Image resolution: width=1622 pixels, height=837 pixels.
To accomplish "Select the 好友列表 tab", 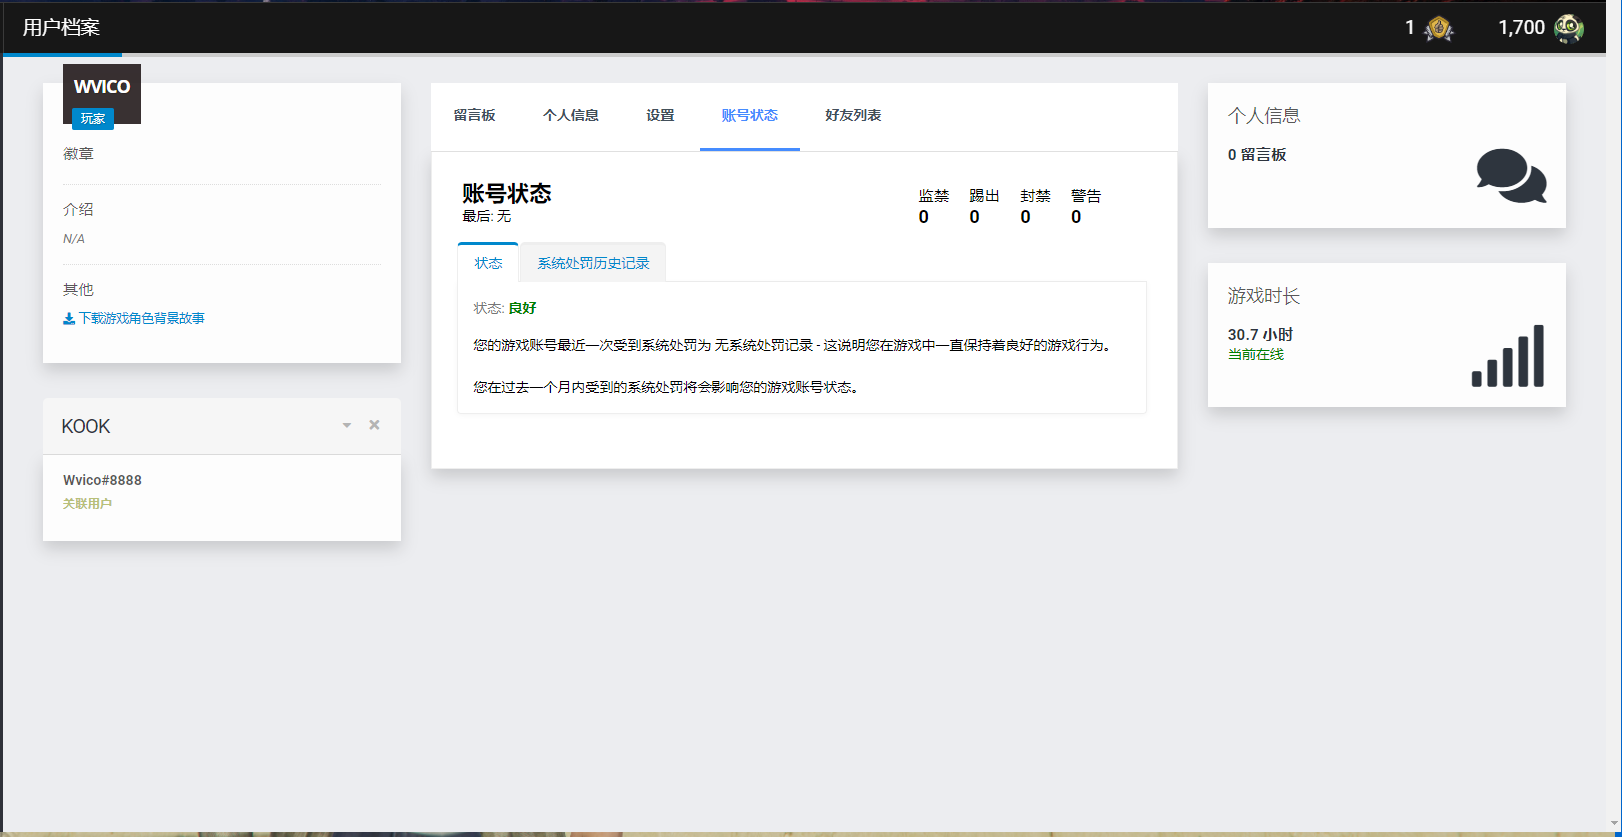I will [853, 116].
